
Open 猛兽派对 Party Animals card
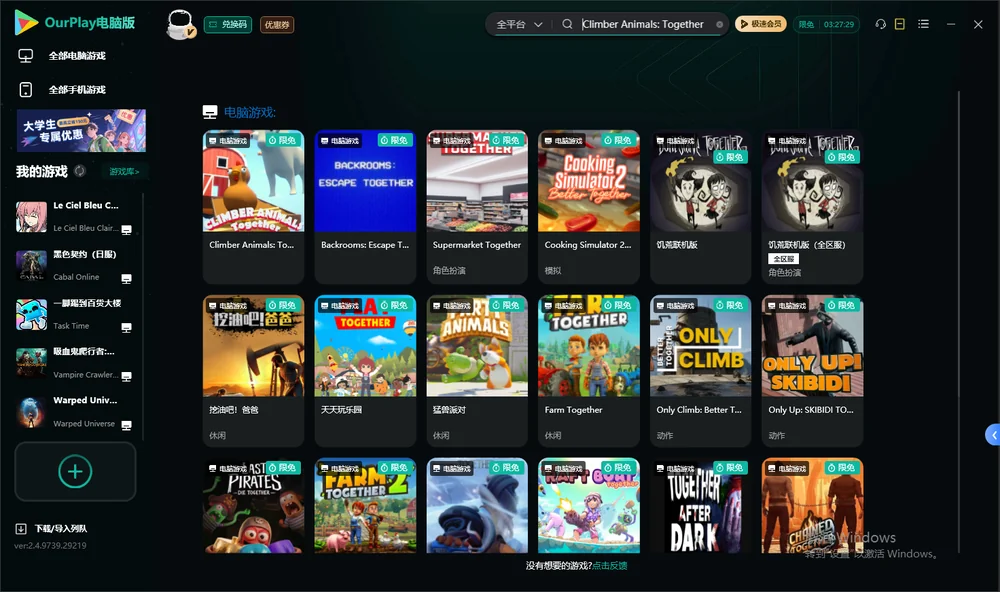477,371
